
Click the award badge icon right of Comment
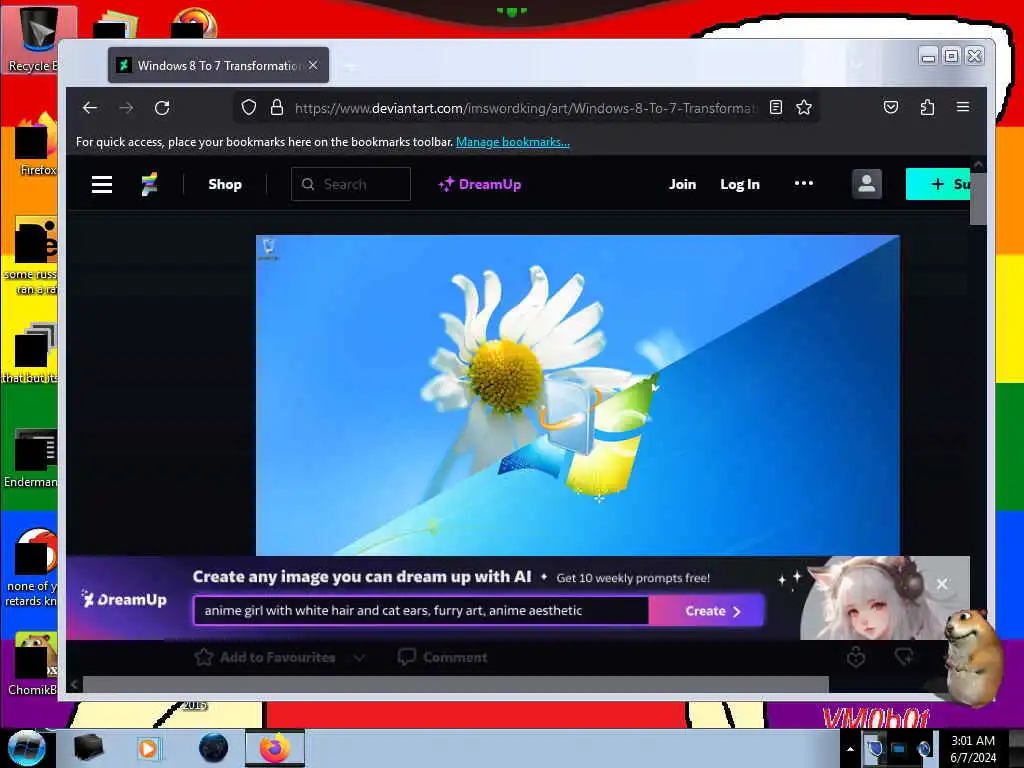856,657
